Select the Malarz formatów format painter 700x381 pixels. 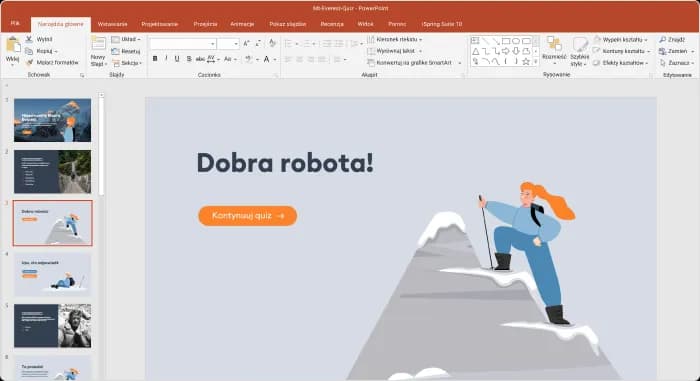pos(52,63)
